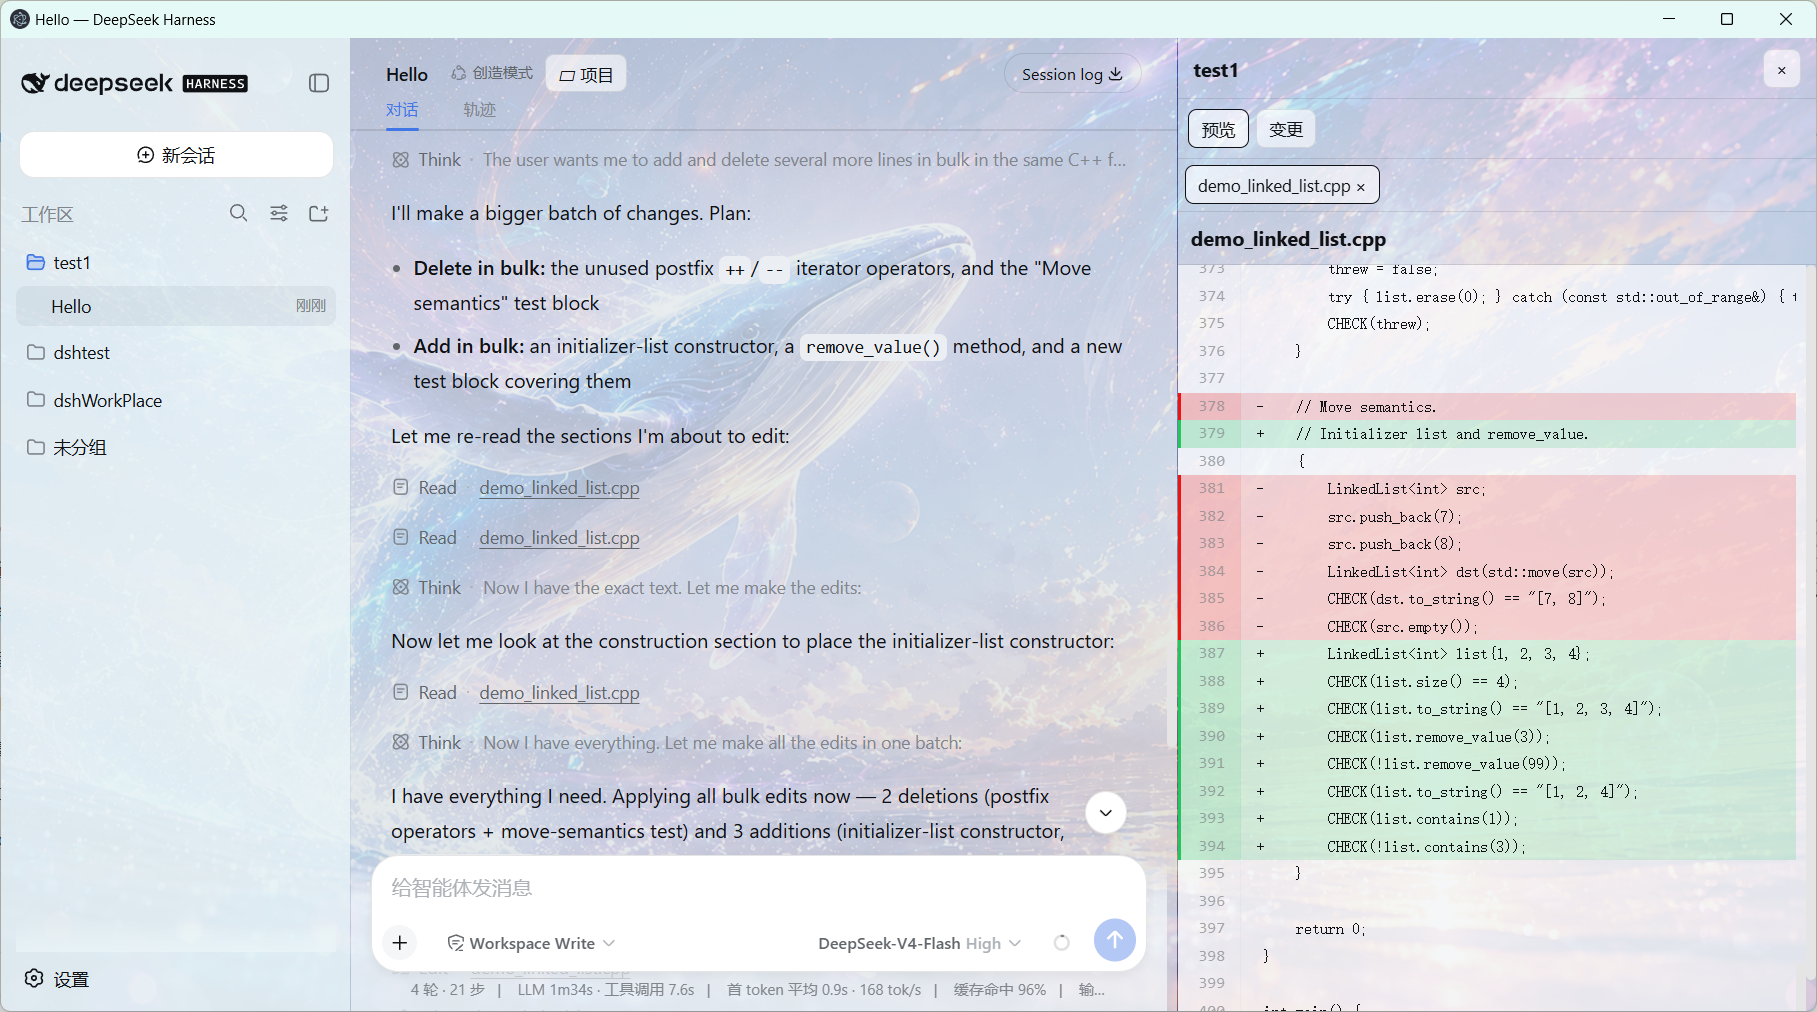Screen dimensions: 1817x1012
Task: Click the loading spinner beside model selector
Action: point(1062,942)
